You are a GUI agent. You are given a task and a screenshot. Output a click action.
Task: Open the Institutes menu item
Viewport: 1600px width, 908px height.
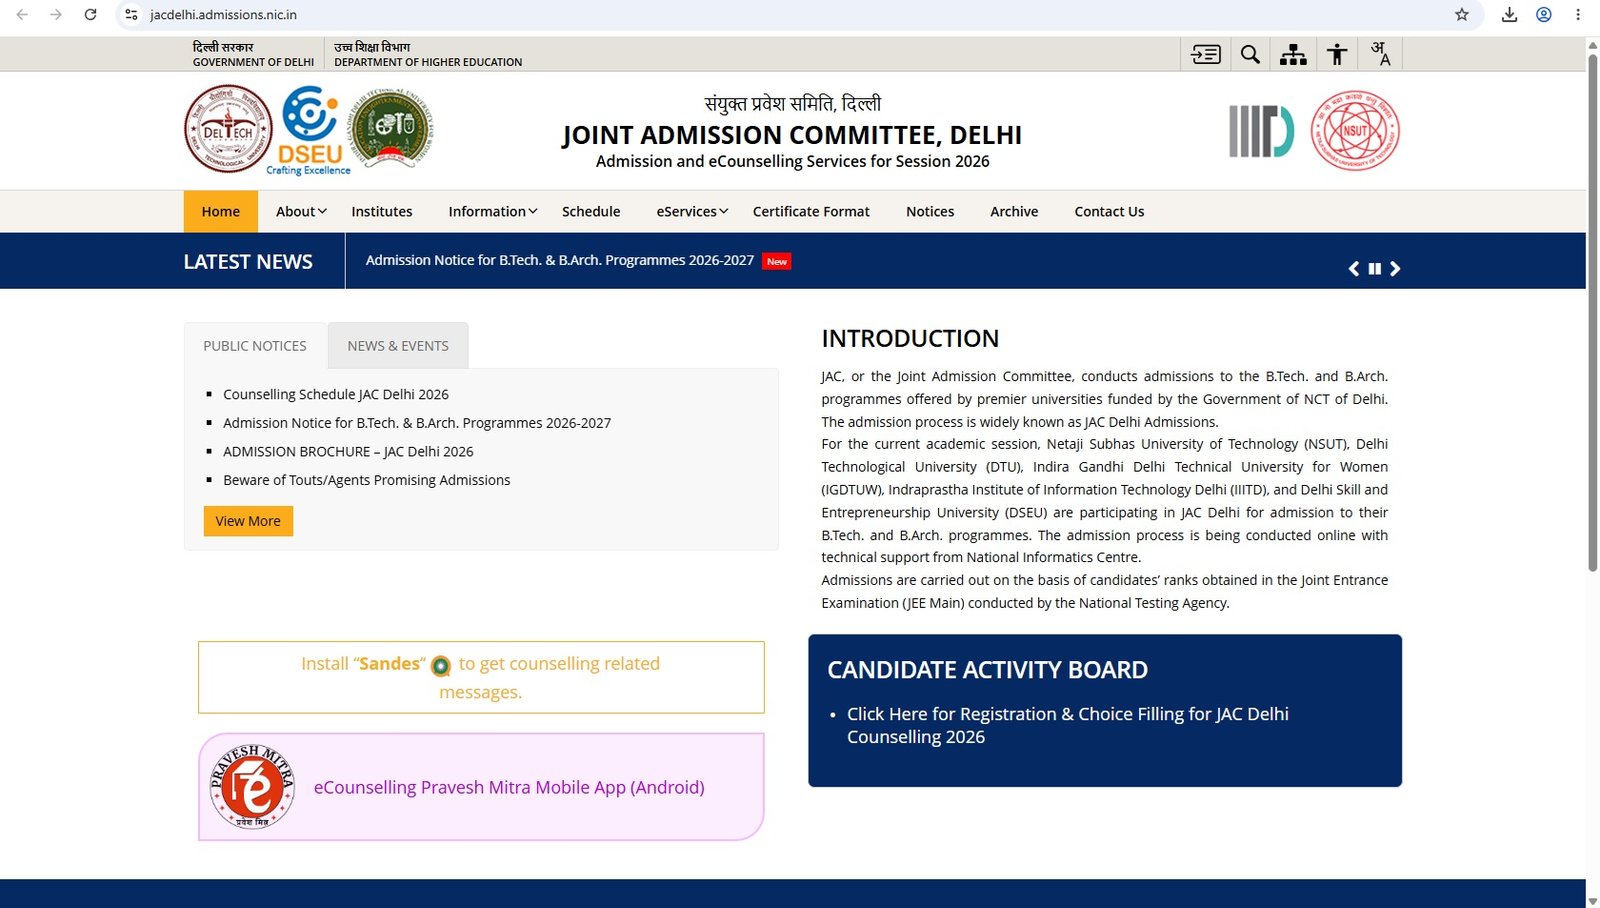click(382, 211)
